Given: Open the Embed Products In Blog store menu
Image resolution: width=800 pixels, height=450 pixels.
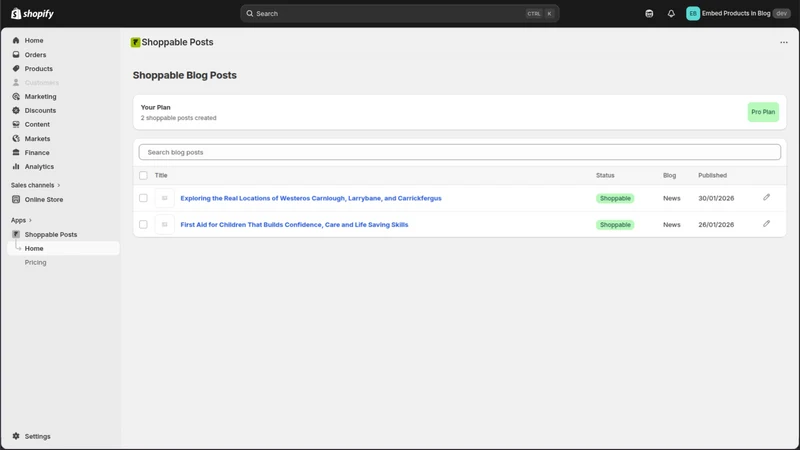Looking at the screenshot, I should tap(736, 14).
